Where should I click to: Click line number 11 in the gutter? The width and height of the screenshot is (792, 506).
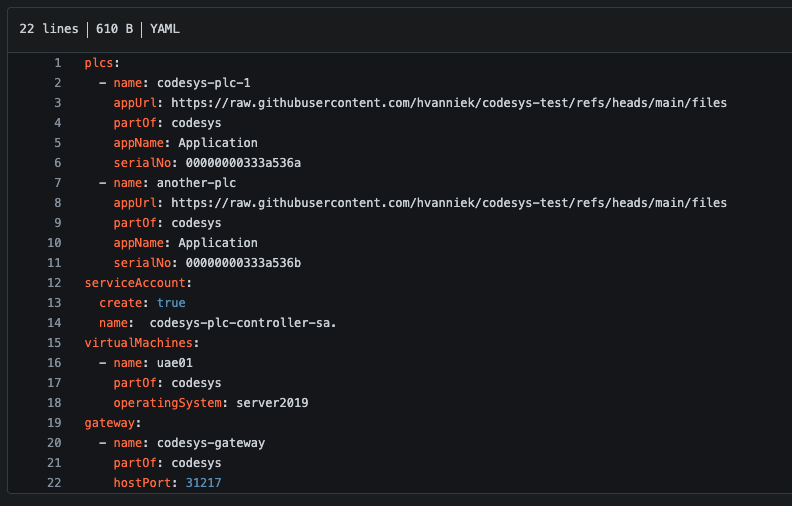click(x=54, y=263)
